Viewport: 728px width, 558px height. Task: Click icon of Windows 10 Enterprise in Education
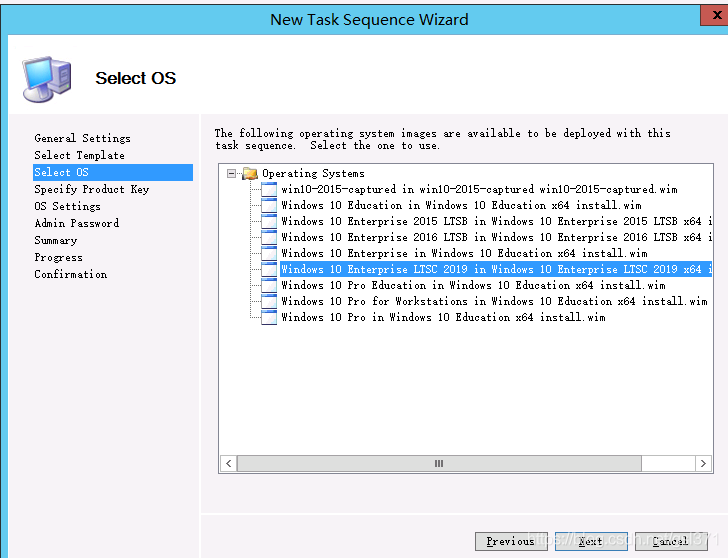[269, 253]
